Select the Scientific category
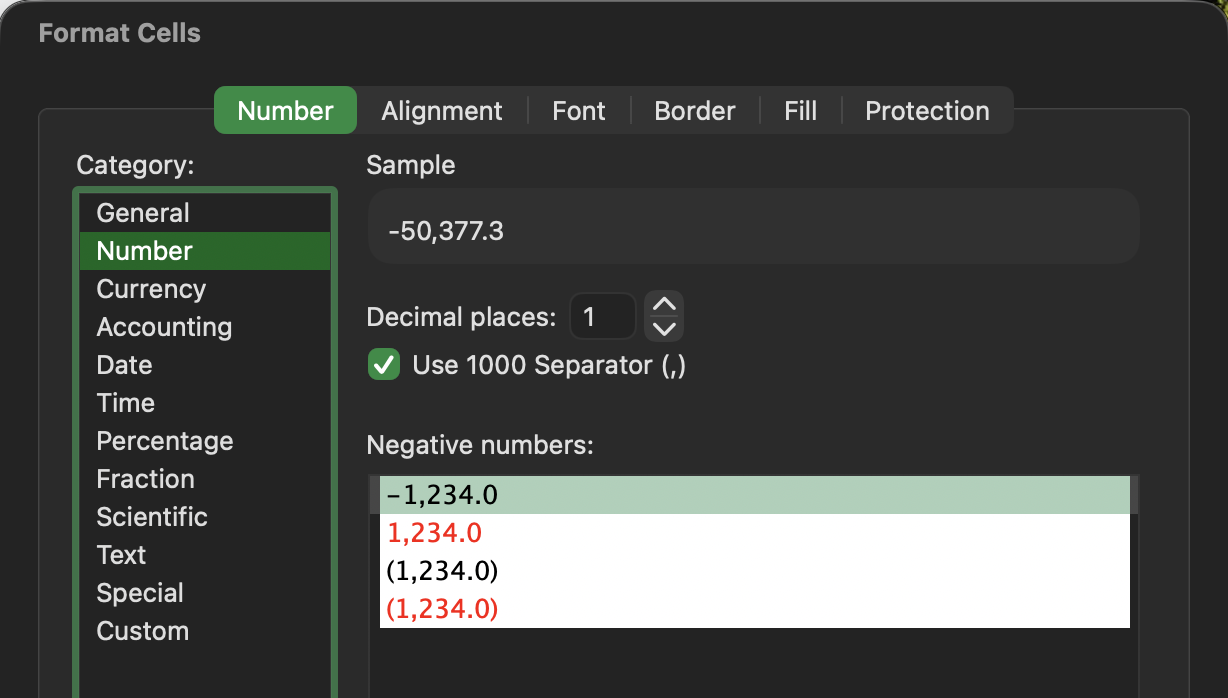Image resolution: width=1228 pixels, height=698 pixels. (152, 517)
